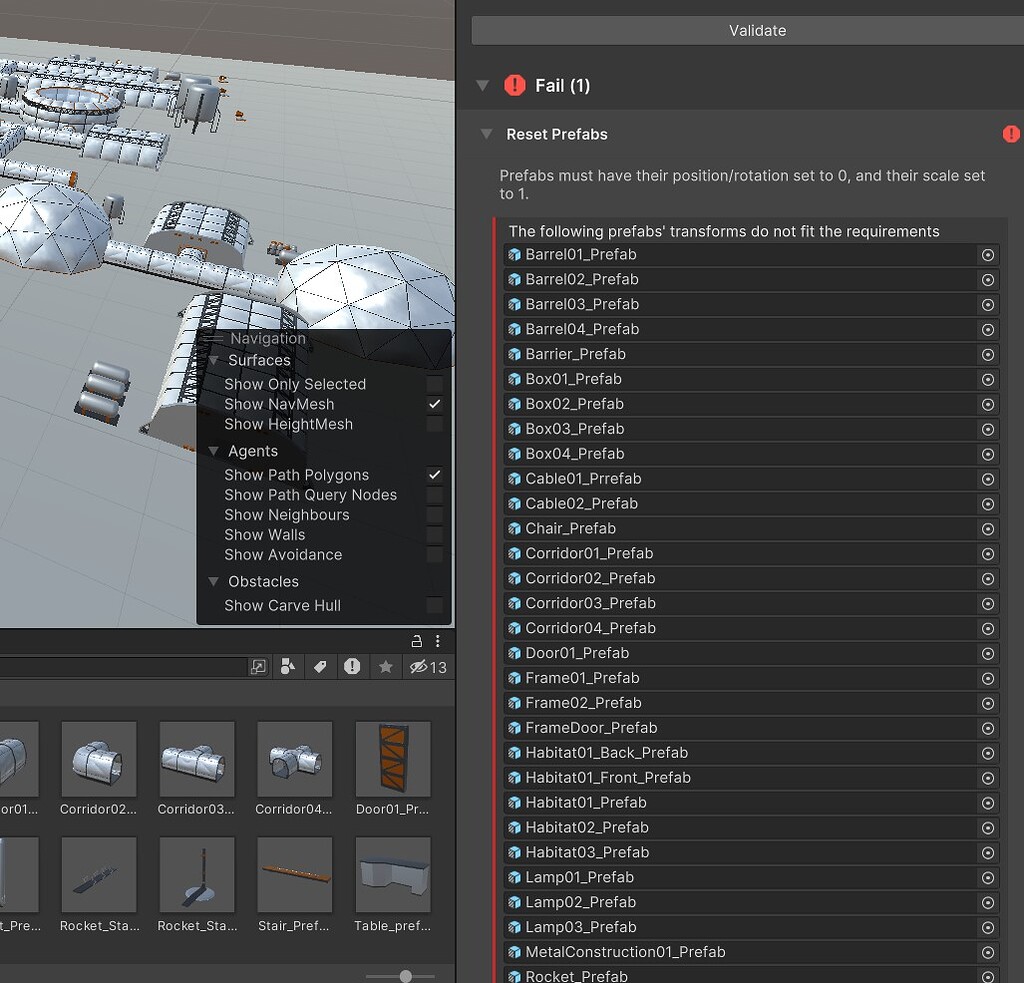Enable Show Walls
This screenshot has height=983, width=1024.
click(x=434, y=534)
